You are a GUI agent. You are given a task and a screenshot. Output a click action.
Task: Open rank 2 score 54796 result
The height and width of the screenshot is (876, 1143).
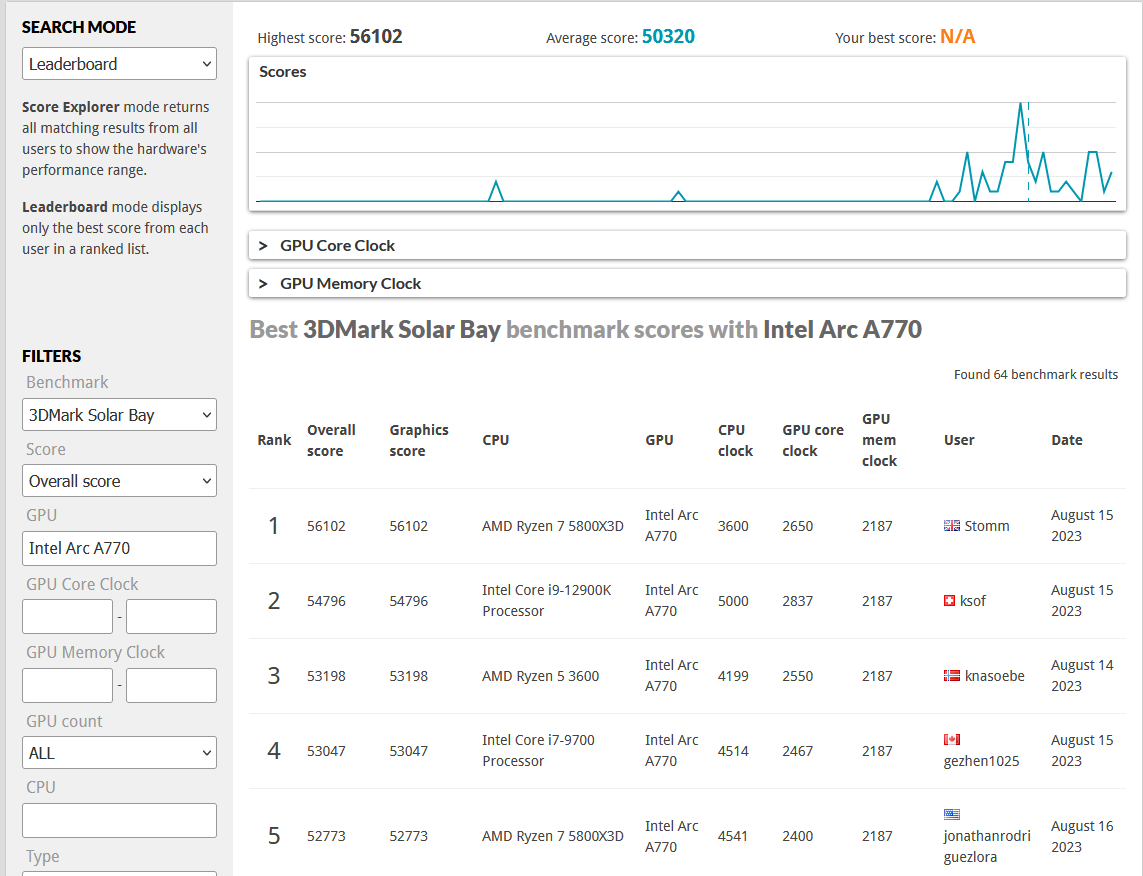click(326, 601)
